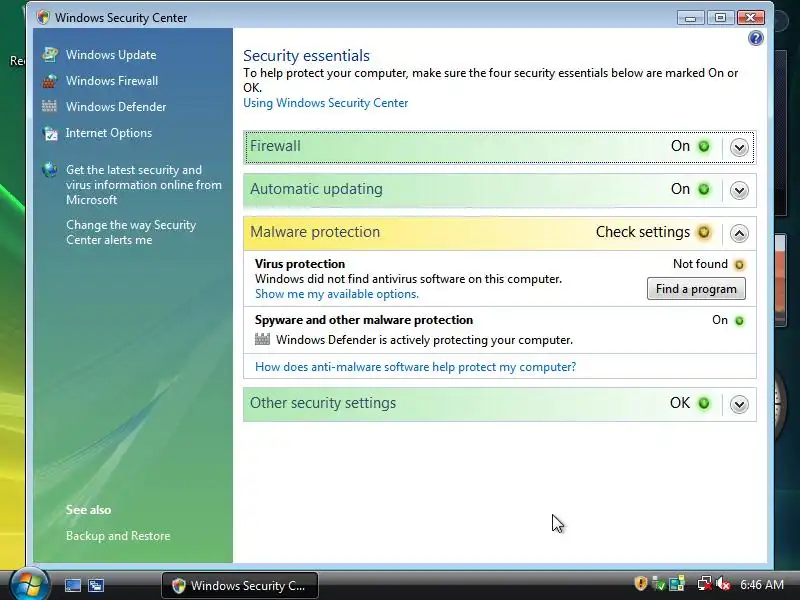The width and height of the screenshot is (800, 600).
Task: Click the Windows Firewall brick-wall icon
Action: pos(49,81)
